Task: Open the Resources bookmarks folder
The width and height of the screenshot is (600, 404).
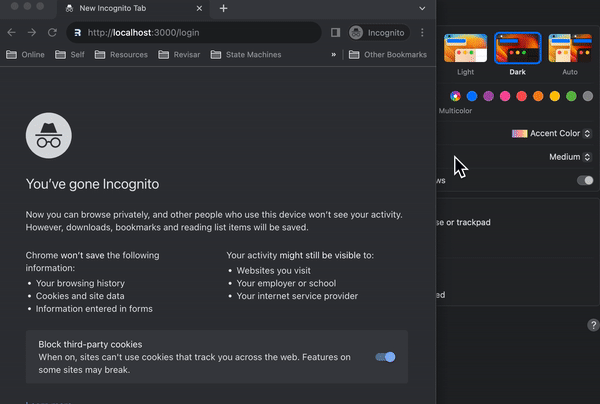Action: 121,55
